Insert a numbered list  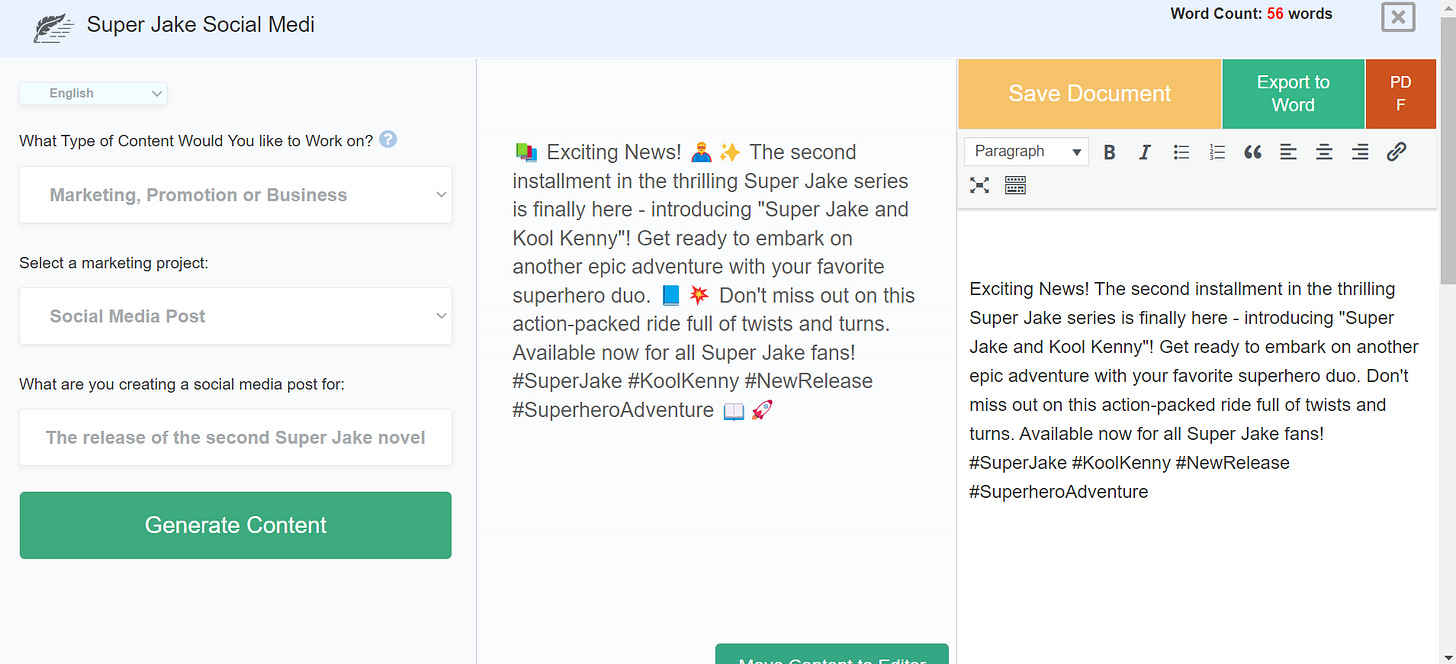[x=1217, y=152]
